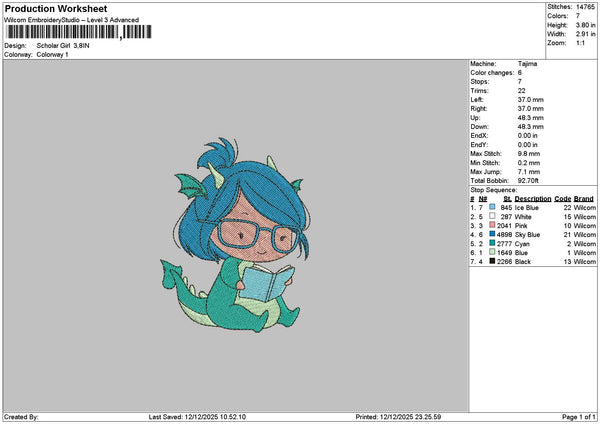Select the Black thread color swatch
600x424 pixels.
492,261
